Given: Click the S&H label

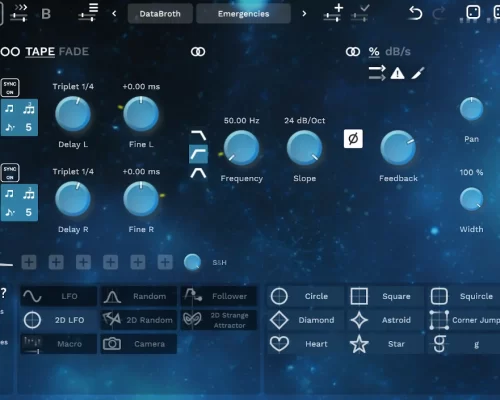Looking at the screenshot, I should click(x=219, y=263).
